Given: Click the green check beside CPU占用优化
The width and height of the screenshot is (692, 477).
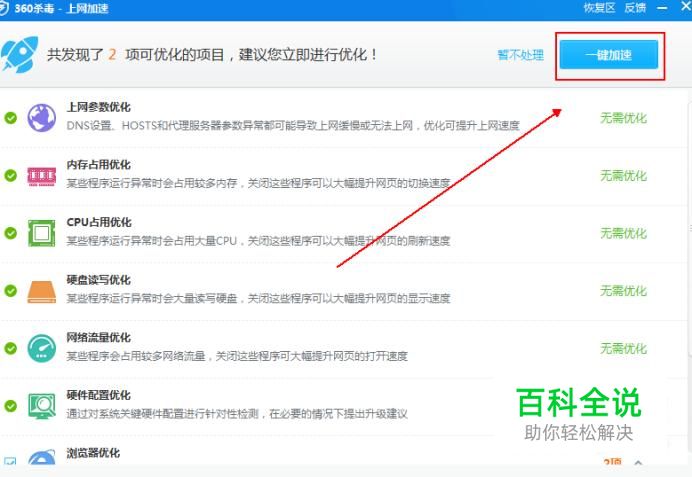Looking at the screenshot, I should pyautogui.click(x=11, y=233).
